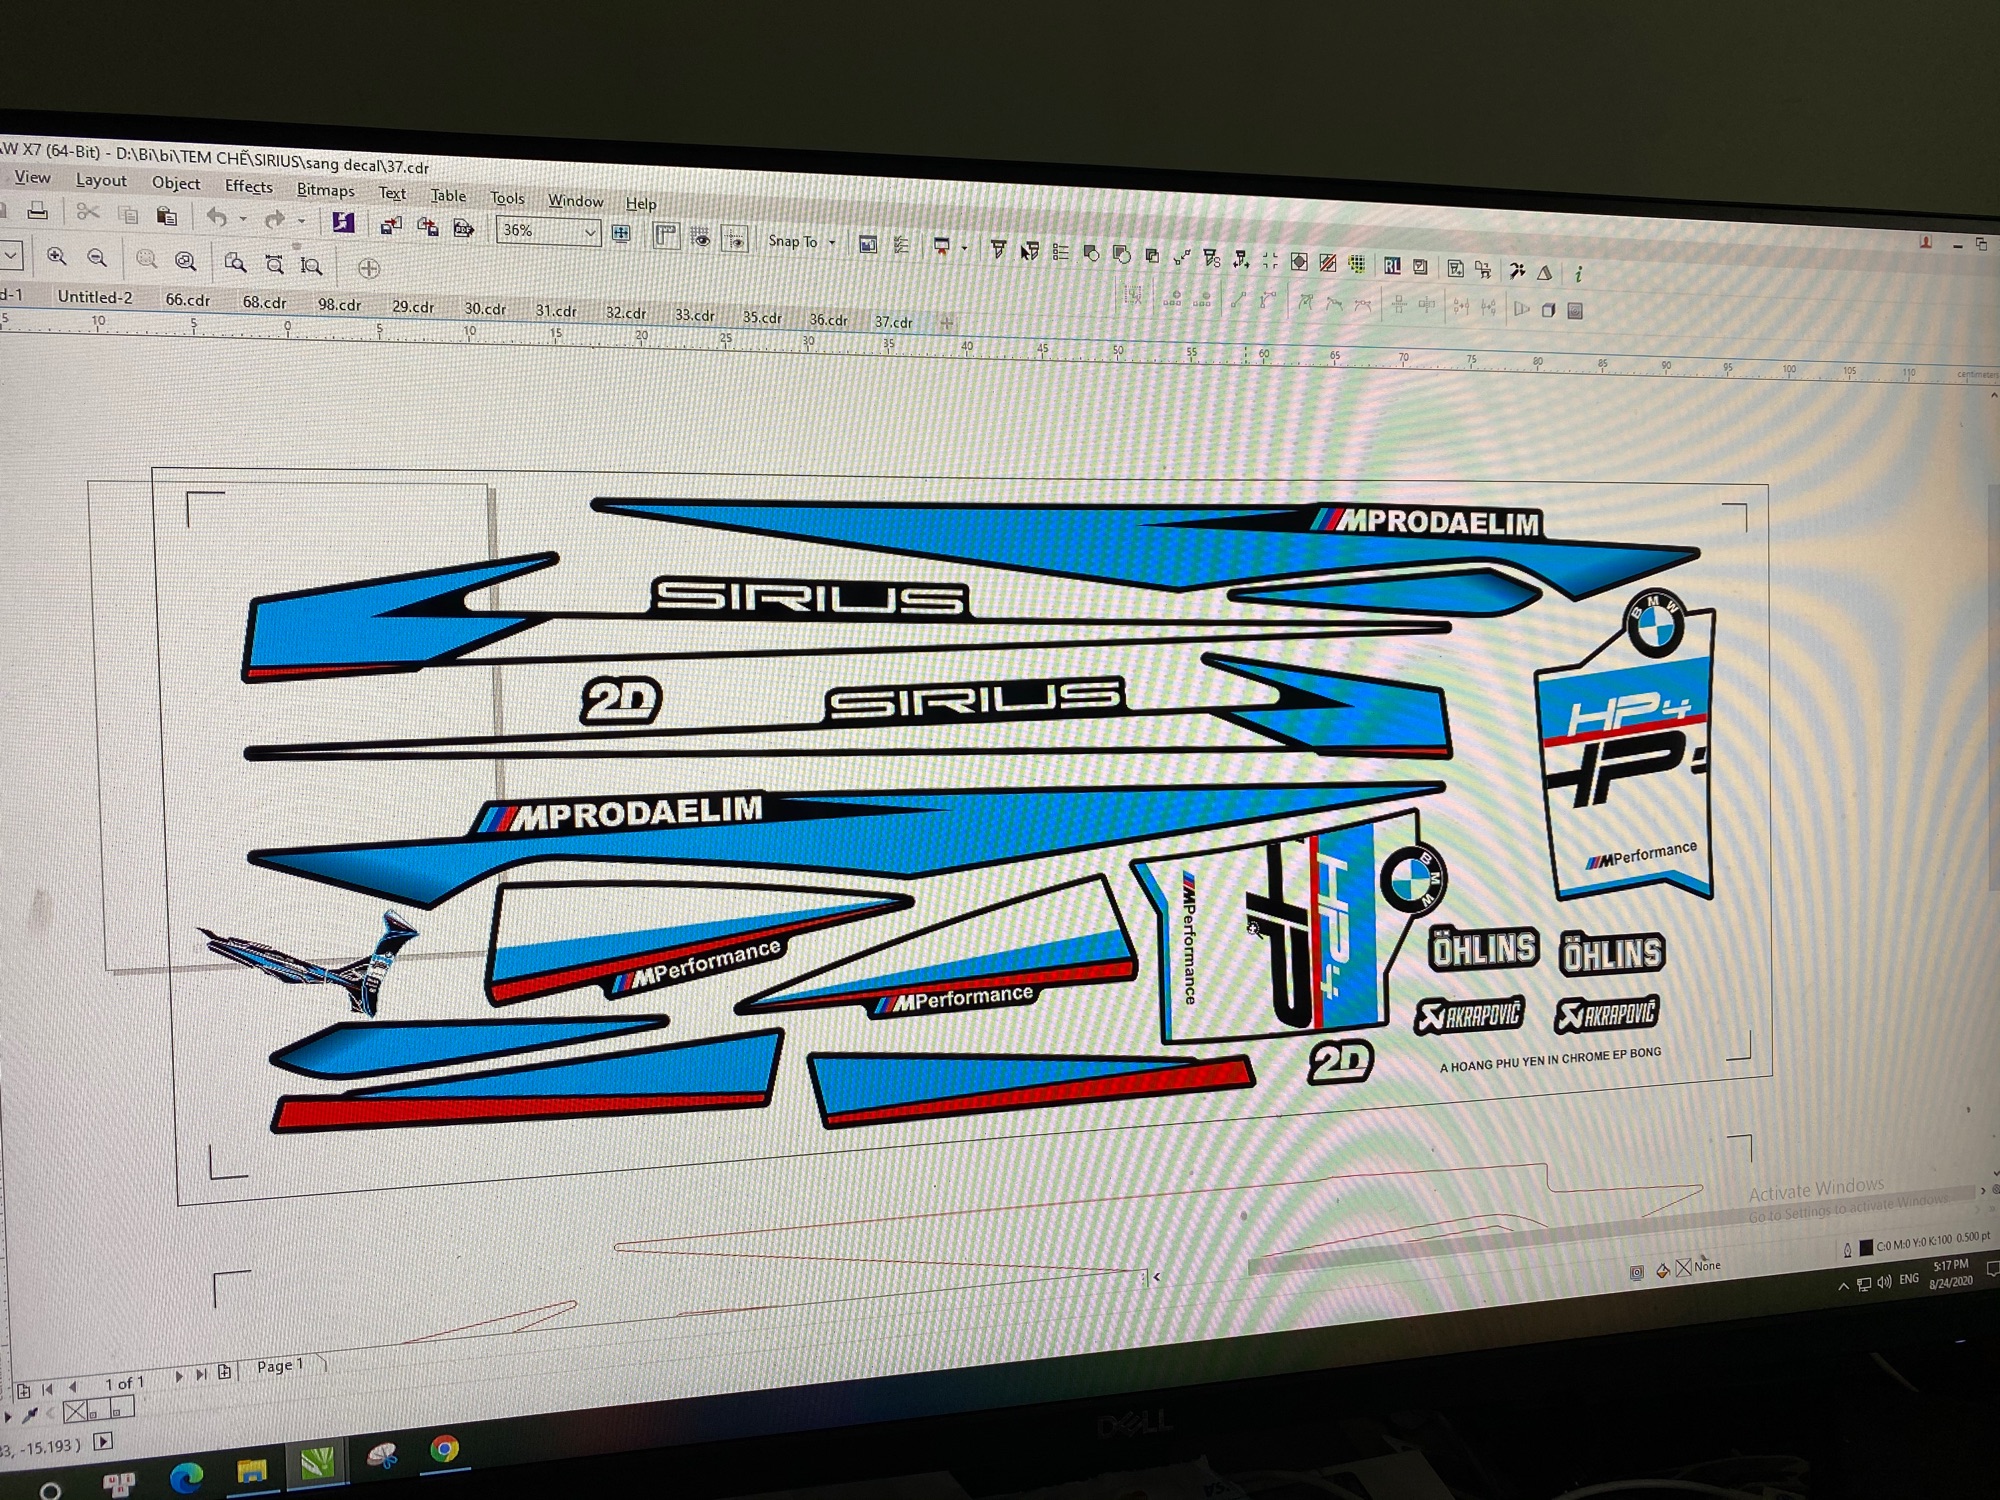Click the red hatched square macro icon
The image size is (2000, 1500).
[1327, 263]
